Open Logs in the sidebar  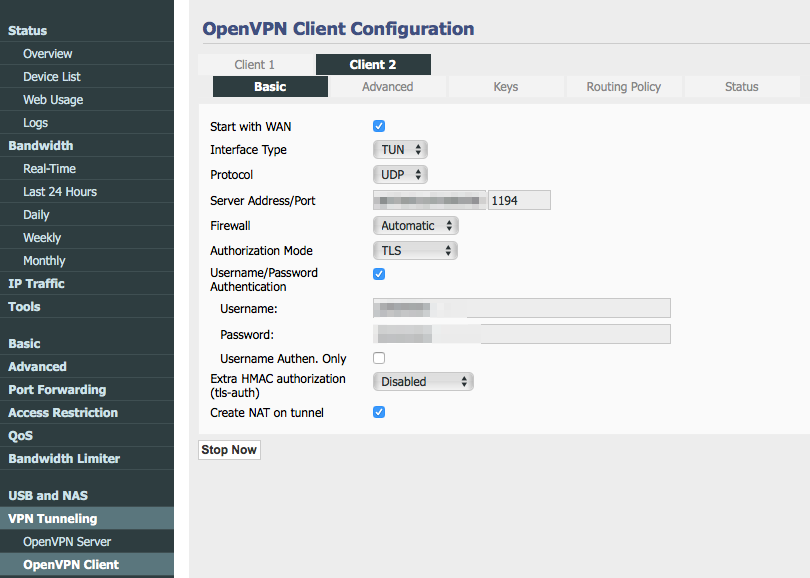(87, 122)
